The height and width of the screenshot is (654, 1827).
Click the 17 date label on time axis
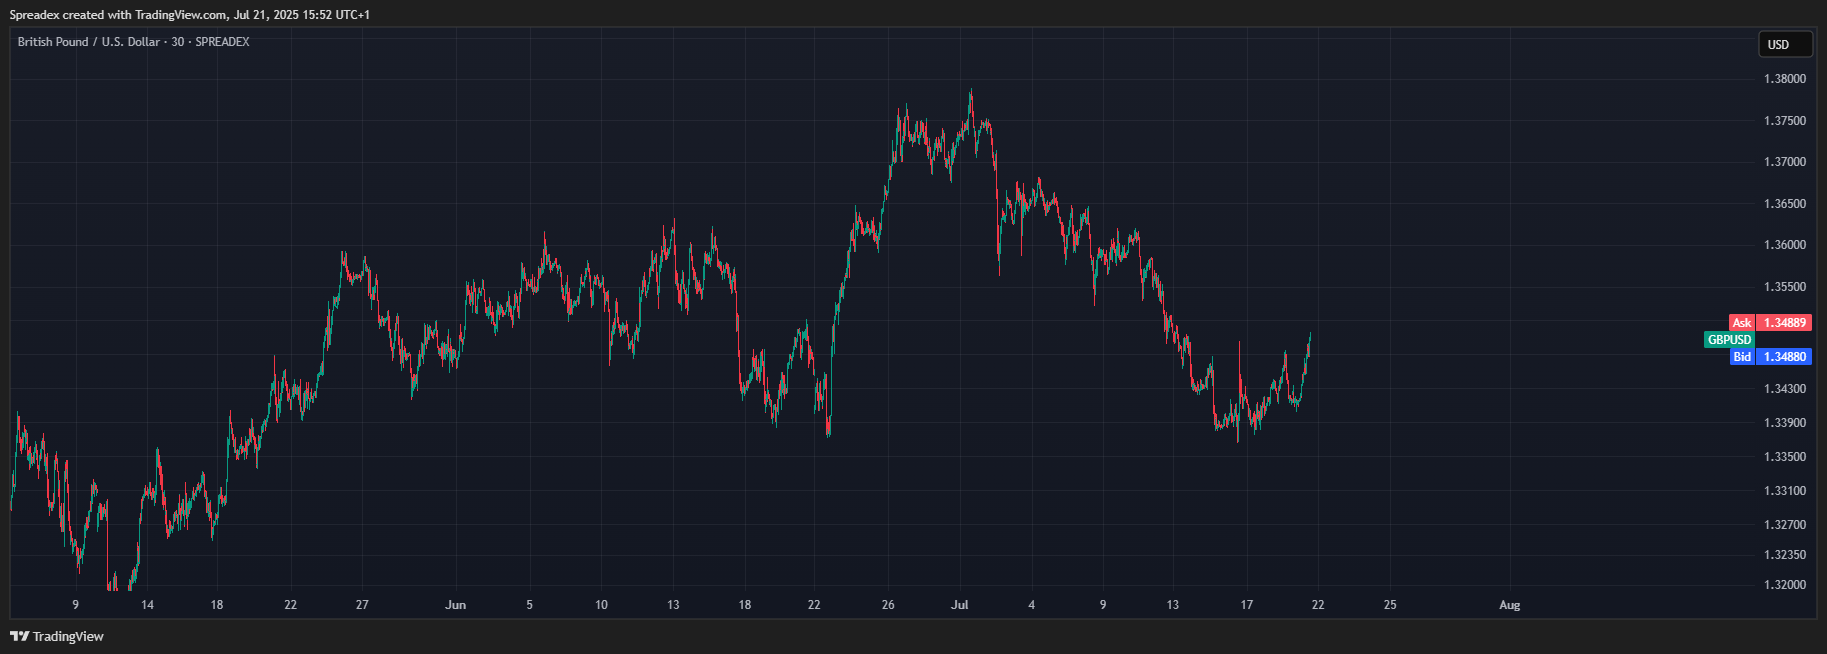pos(1247,605)
